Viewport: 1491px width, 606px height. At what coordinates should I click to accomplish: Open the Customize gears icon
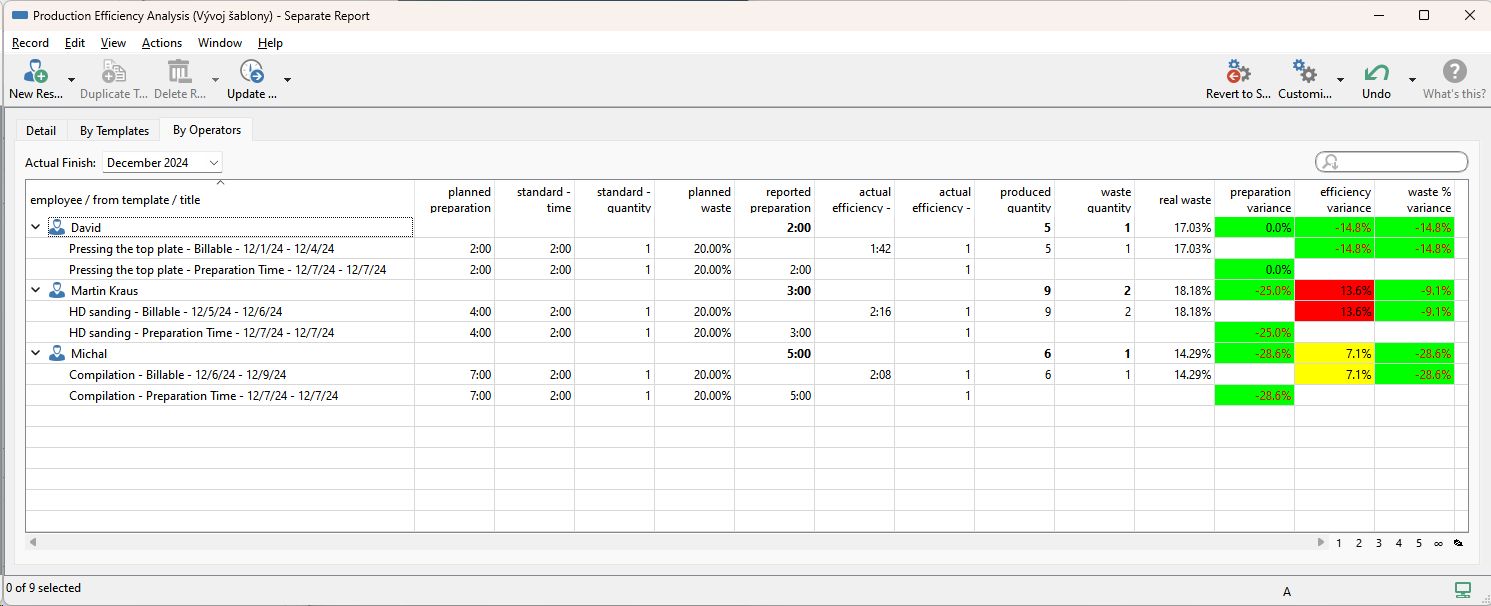(1304, 73)
